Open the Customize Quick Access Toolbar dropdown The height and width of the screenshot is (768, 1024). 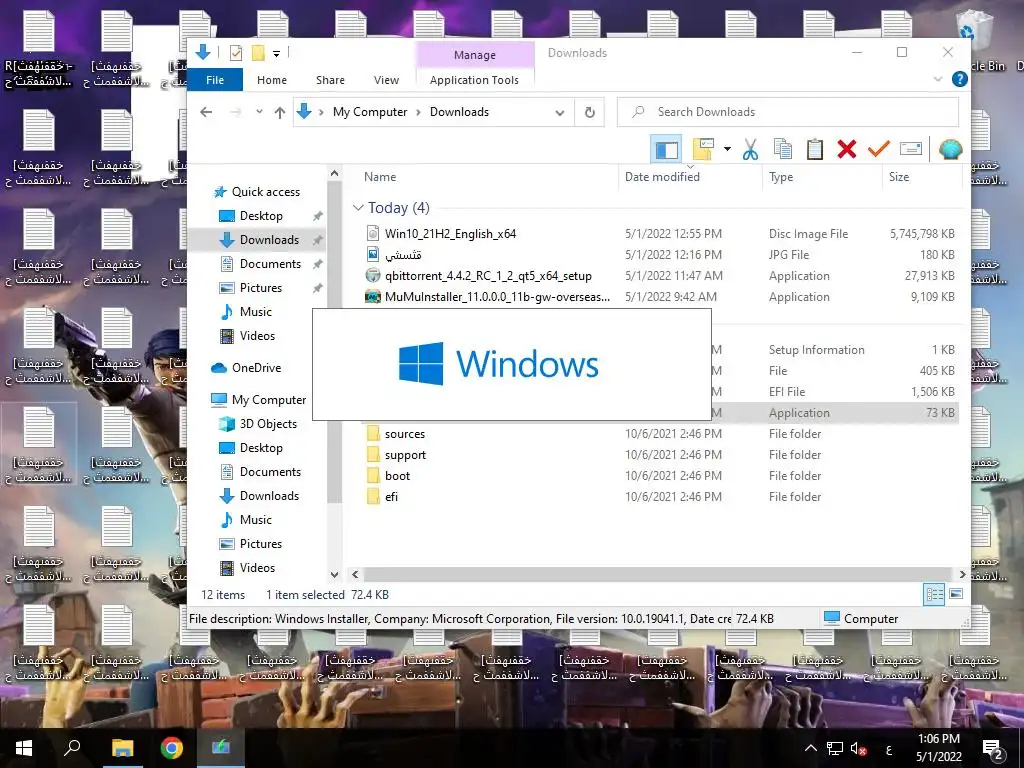tap(276, 54)
